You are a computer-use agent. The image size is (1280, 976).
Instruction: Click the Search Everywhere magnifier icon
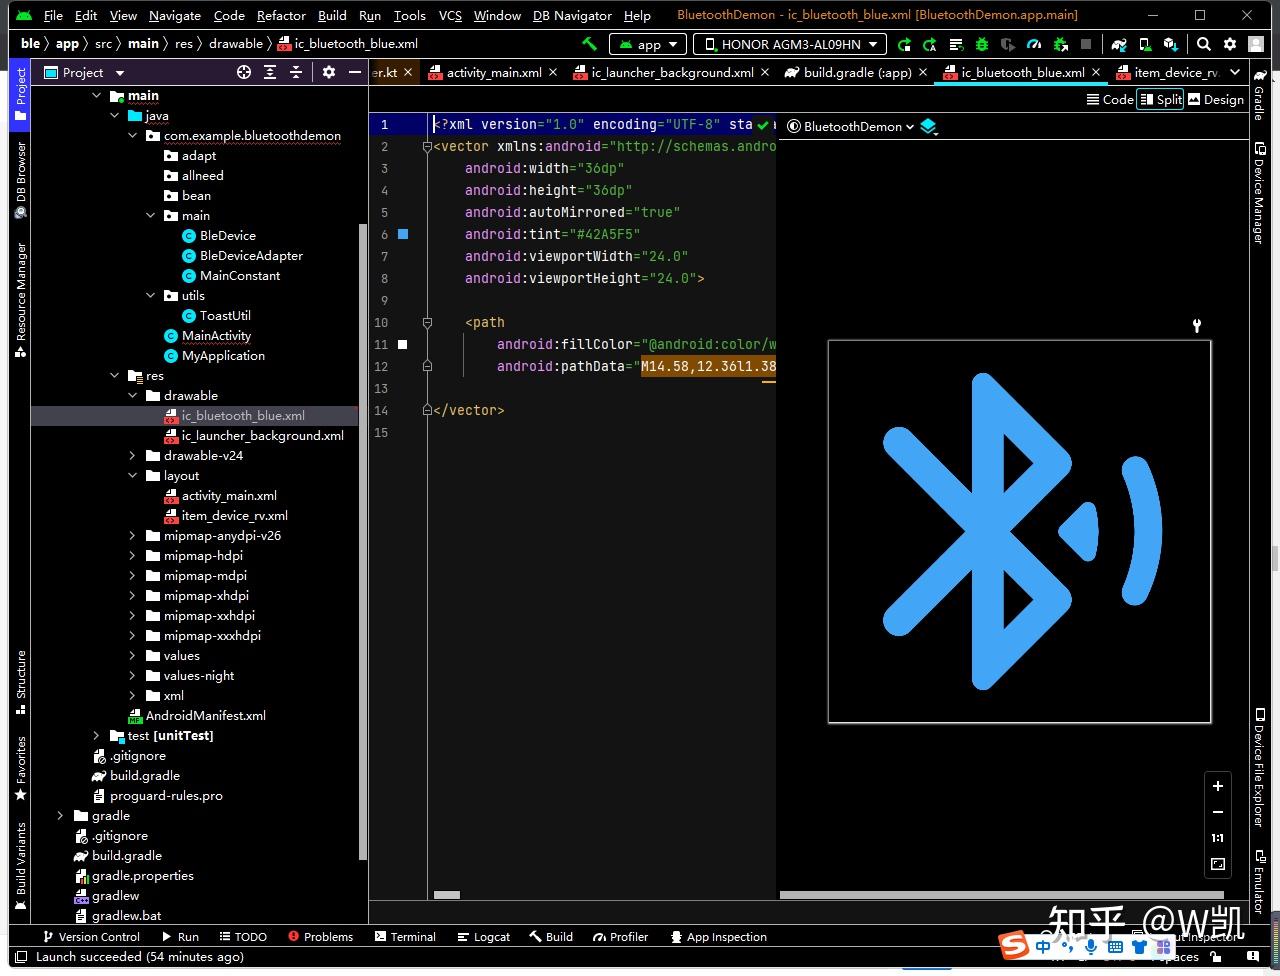click(x=1204, y=44)
